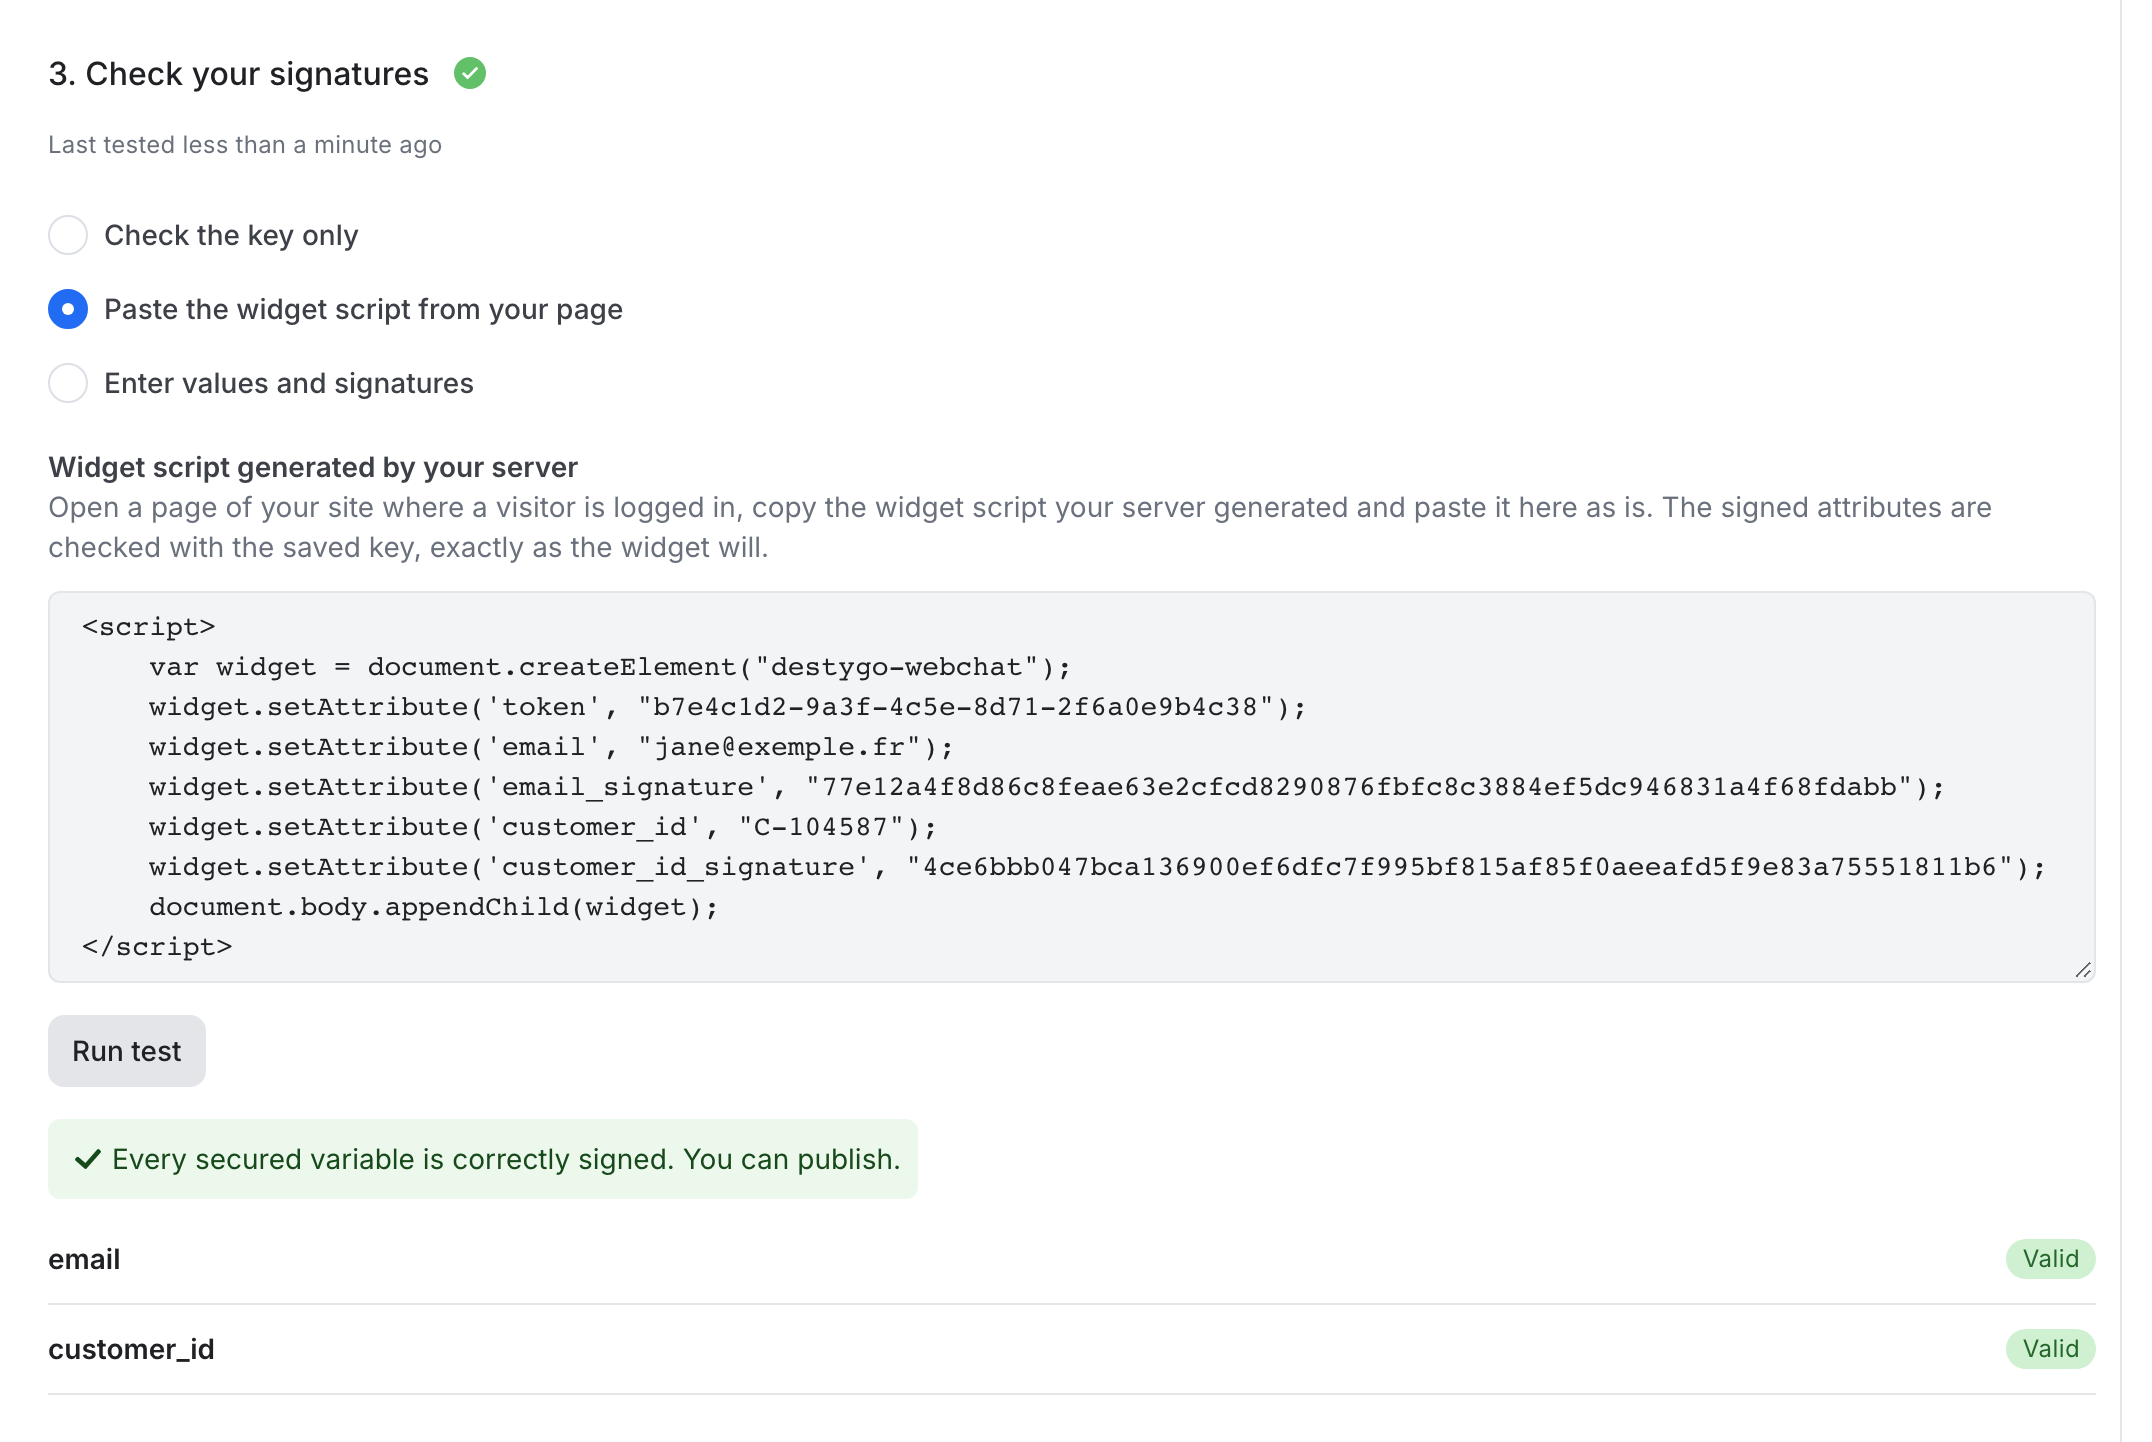
Task: Click the Last tested less than a minute ago text
Action: coord(245,145)
